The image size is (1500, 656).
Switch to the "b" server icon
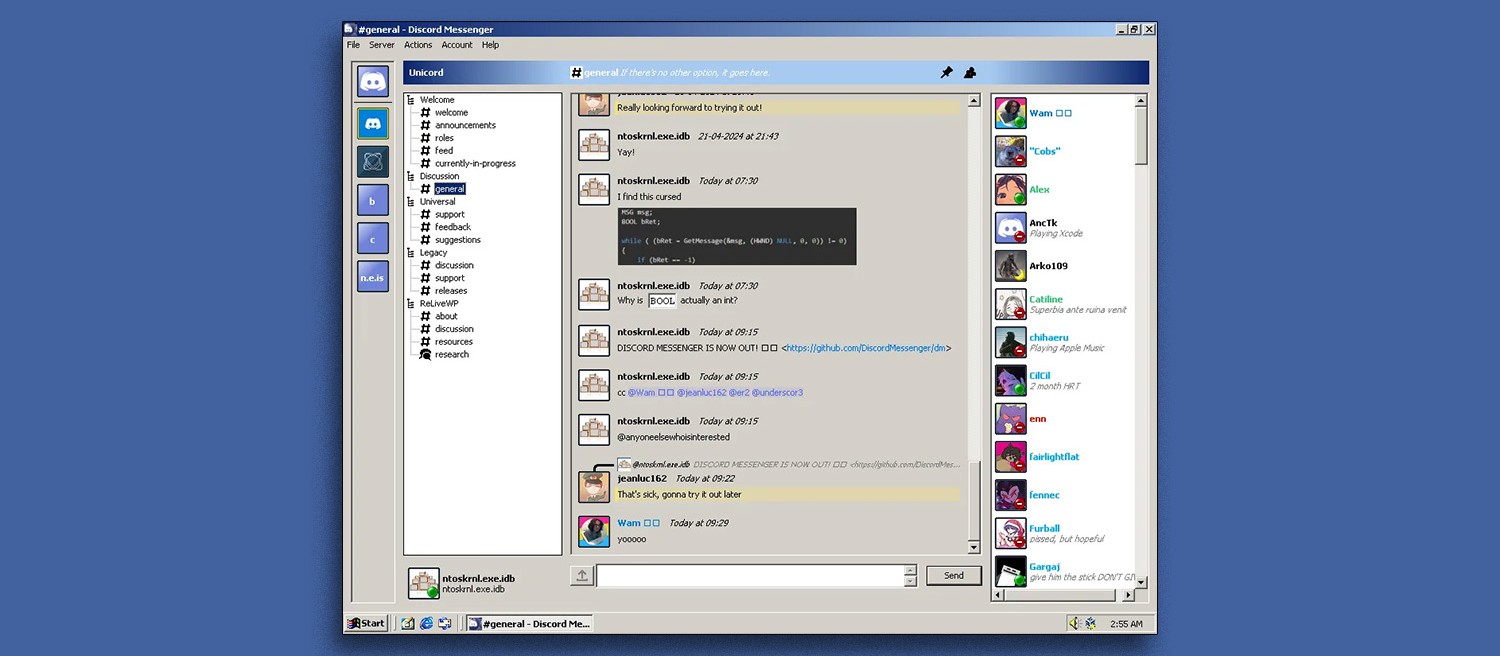pos(373,200)
